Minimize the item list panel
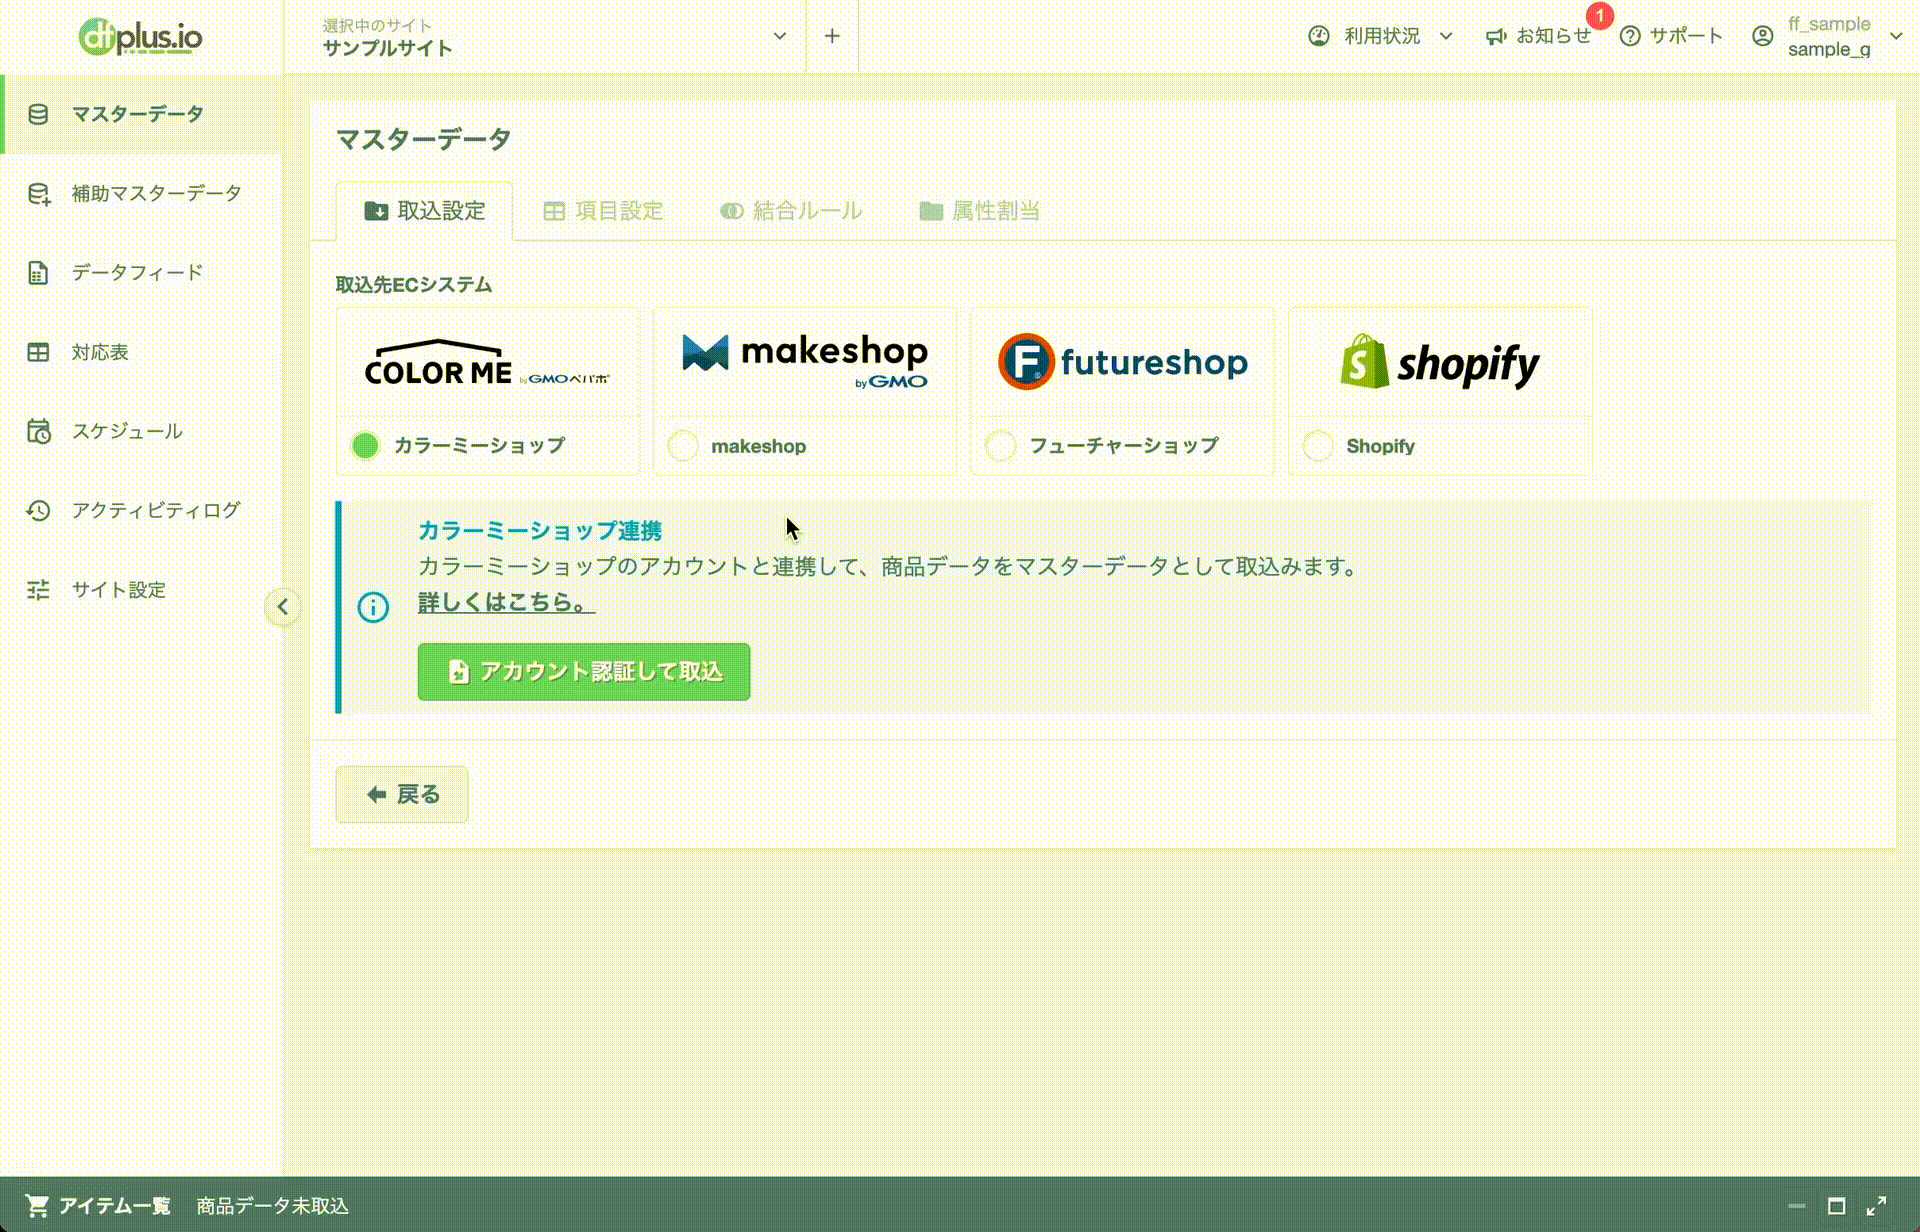1920x1232 pixels. point(1797,1206)
